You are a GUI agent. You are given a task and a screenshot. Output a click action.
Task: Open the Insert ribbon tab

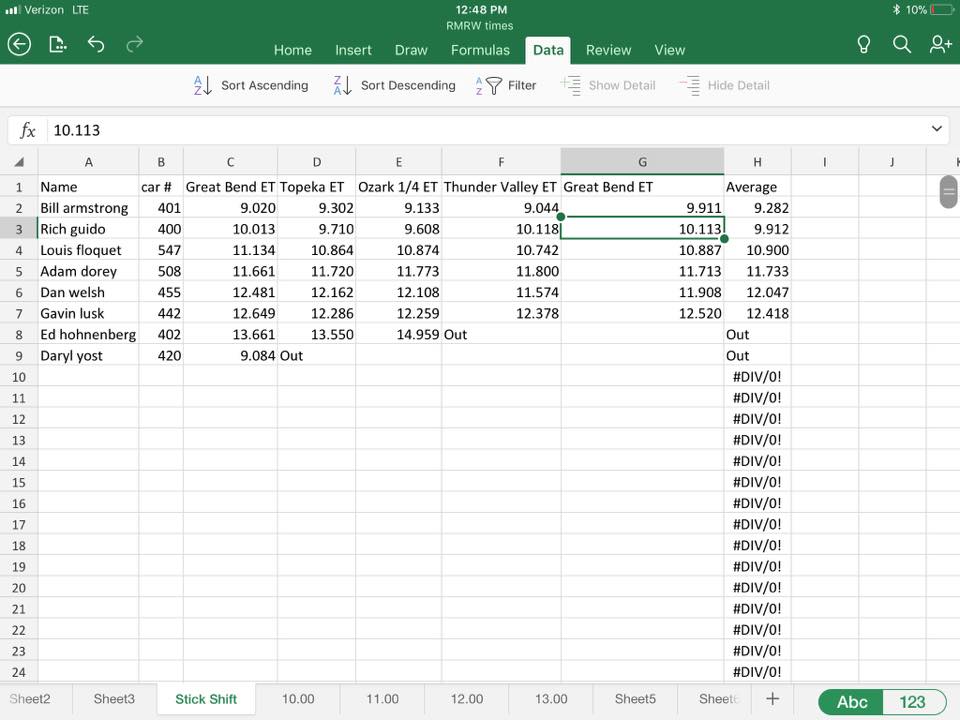pos(353,50)
